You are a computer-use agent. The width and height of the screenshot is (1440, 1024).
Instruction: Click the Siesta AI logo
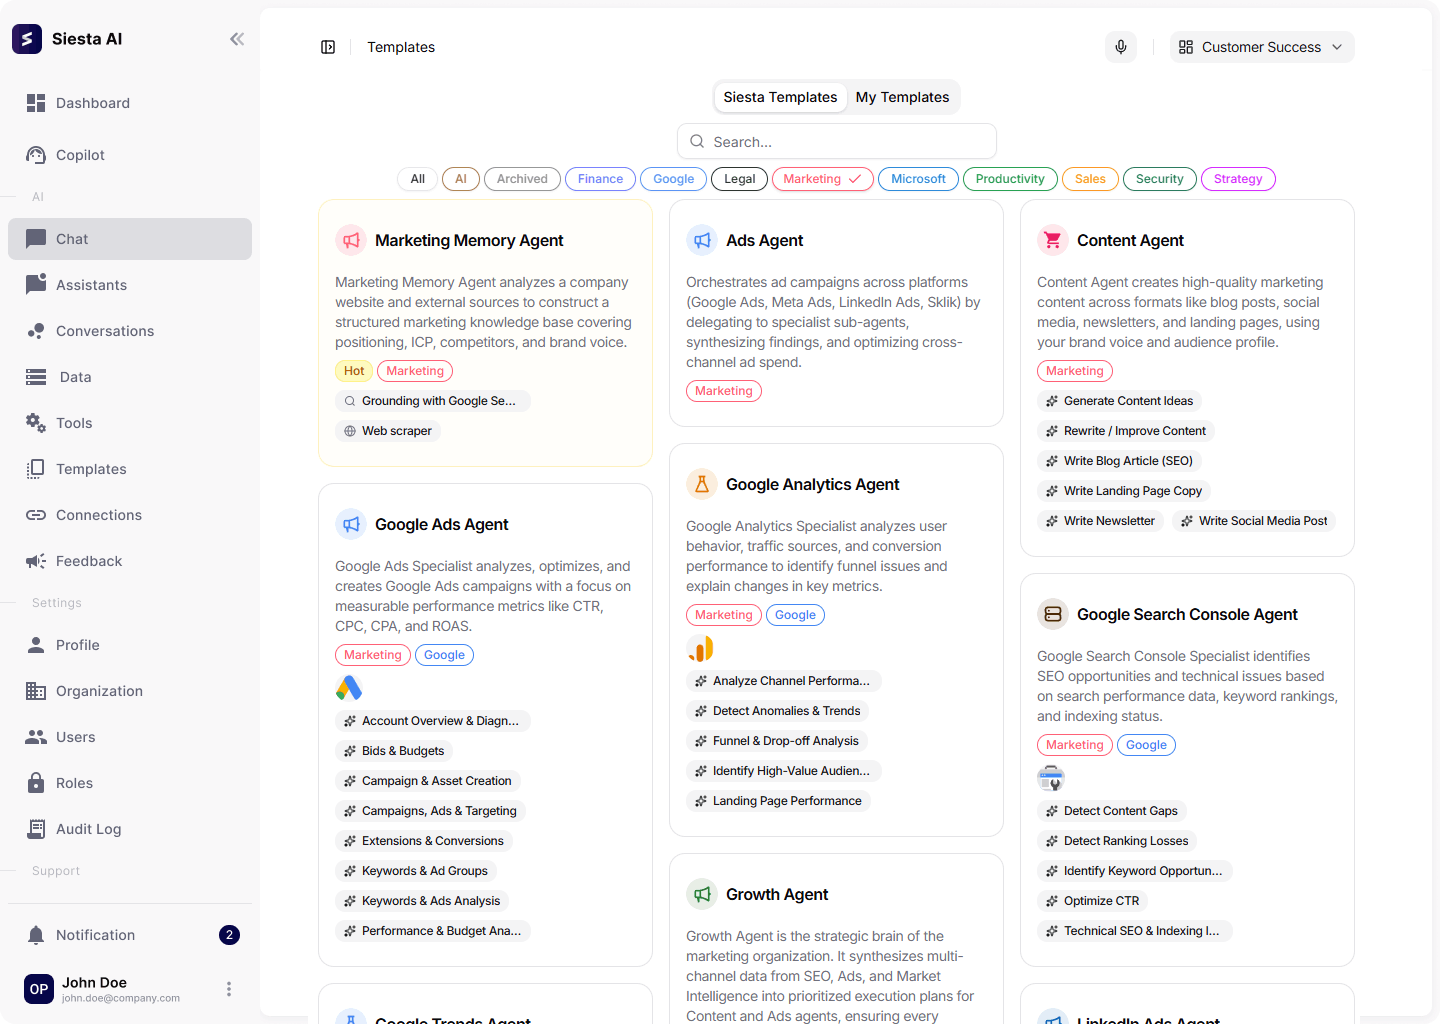27,39
